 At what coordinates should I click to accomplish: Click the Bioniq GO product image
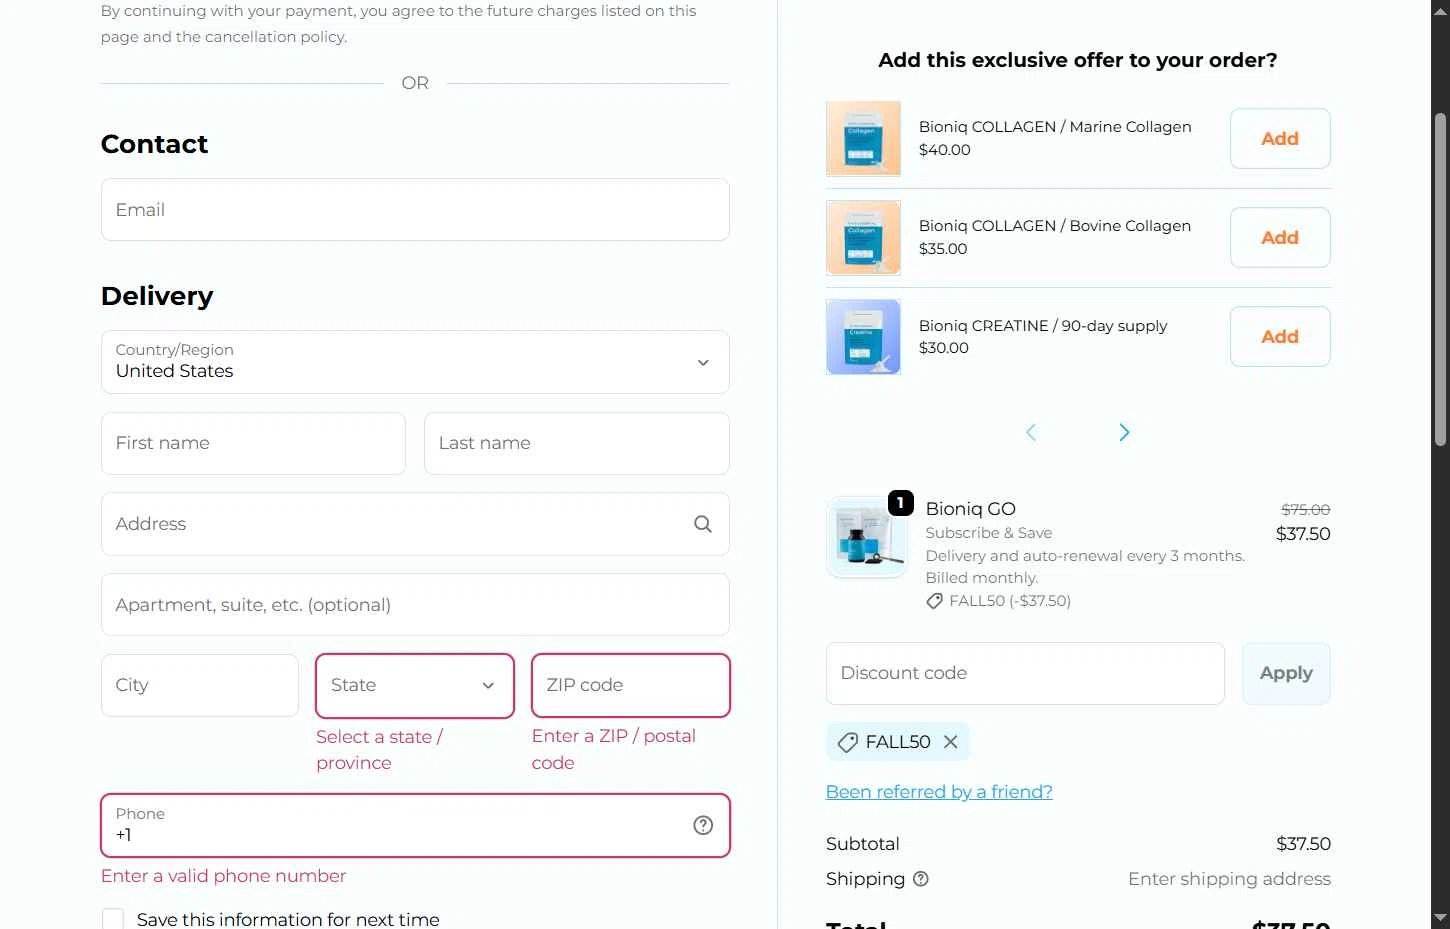(x=867, y=538)
